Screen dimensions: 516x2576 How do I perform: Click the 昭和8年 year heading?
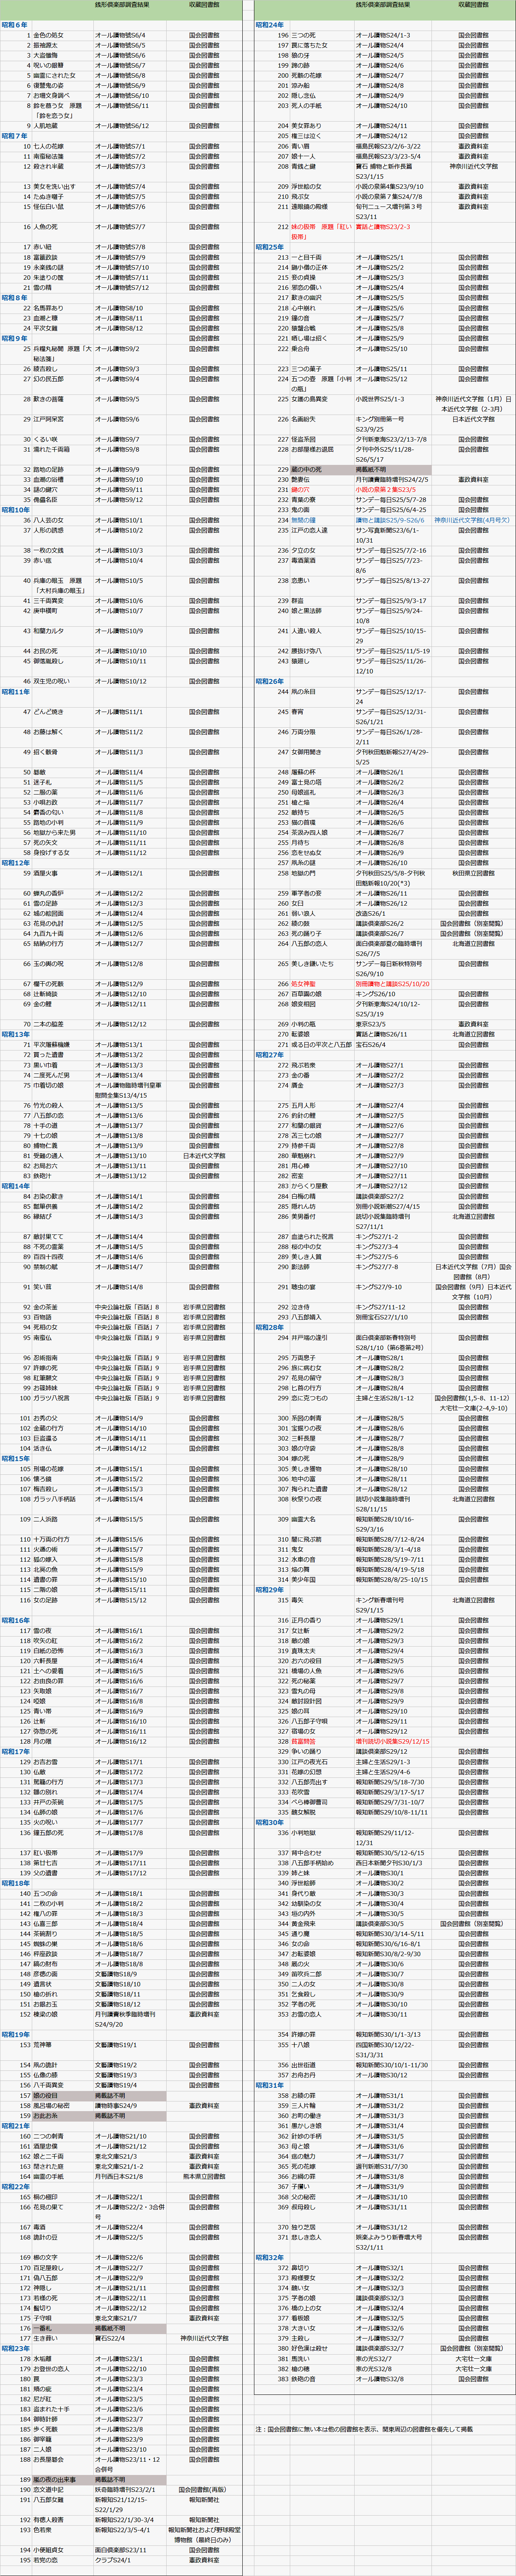point(15,297)
